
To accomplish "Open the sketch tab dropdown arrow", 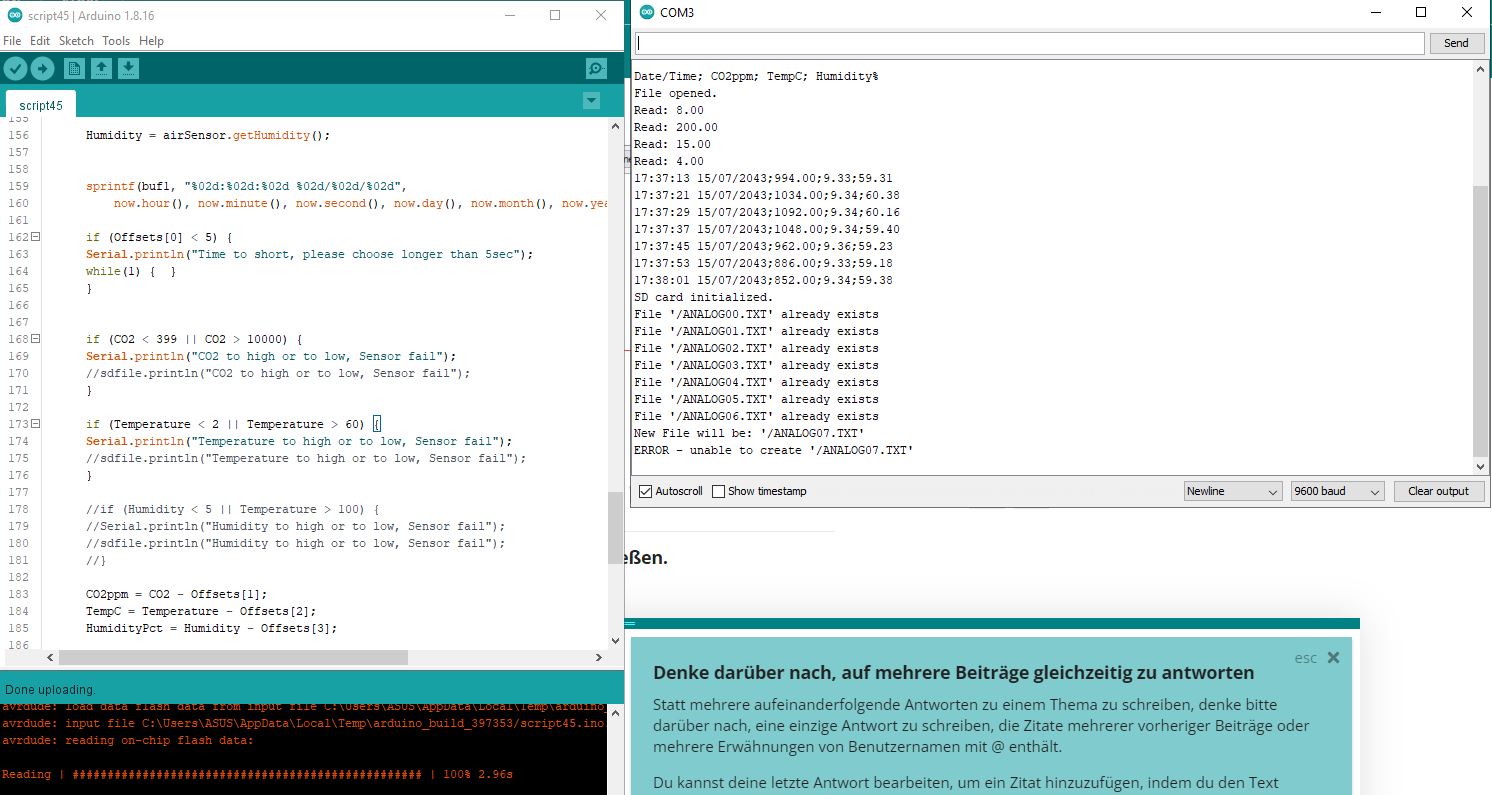I will (x=590, y=101).
